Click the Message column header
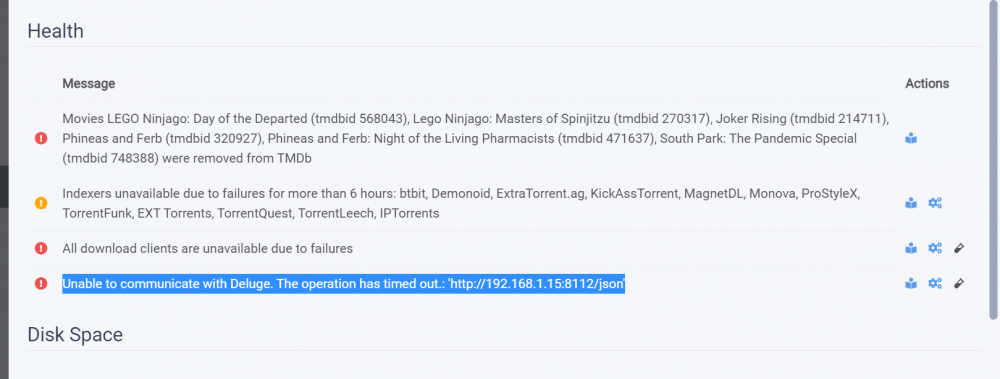 pyautogui.click(x=89, y=84)
